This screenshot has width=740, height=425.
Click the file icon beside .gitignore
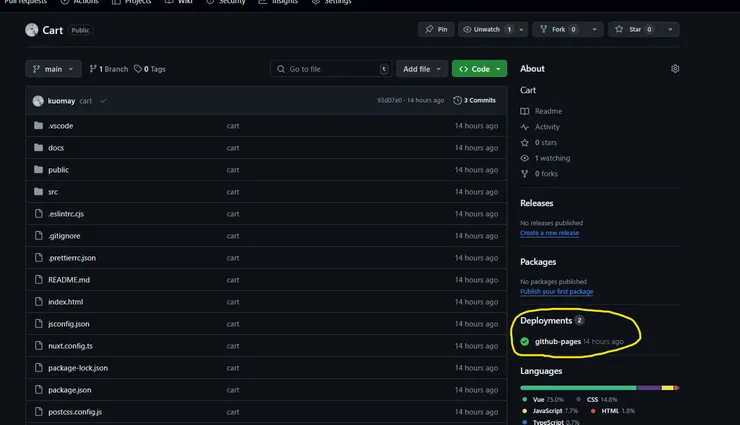(39, 235)
